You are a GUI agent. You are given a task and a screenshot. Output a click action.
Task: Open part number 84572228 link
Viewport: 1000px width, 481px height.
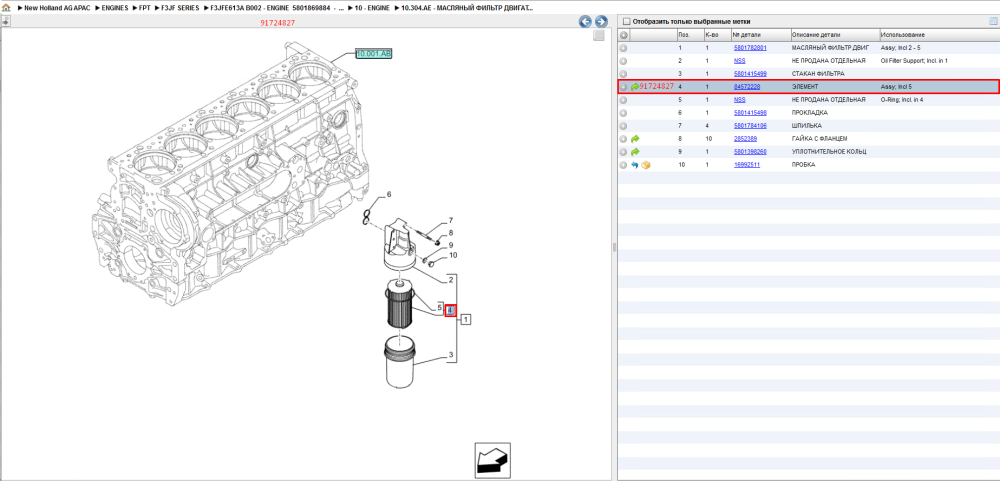[746, 87]
